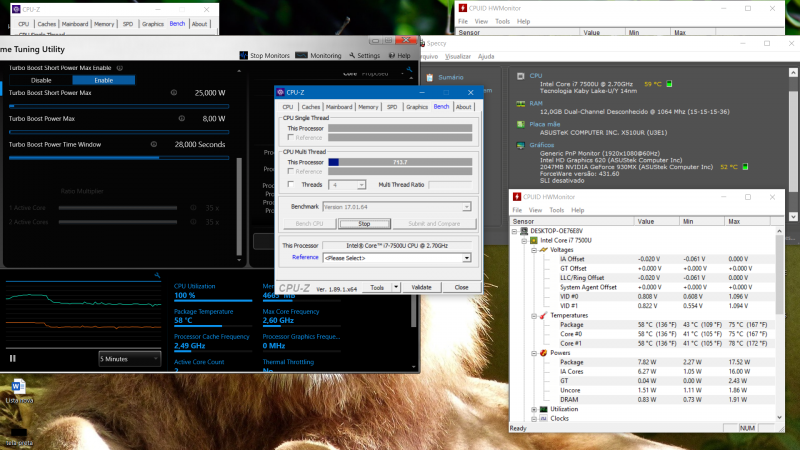Click the Speccy Placa mãe icon

pos(520,124)
